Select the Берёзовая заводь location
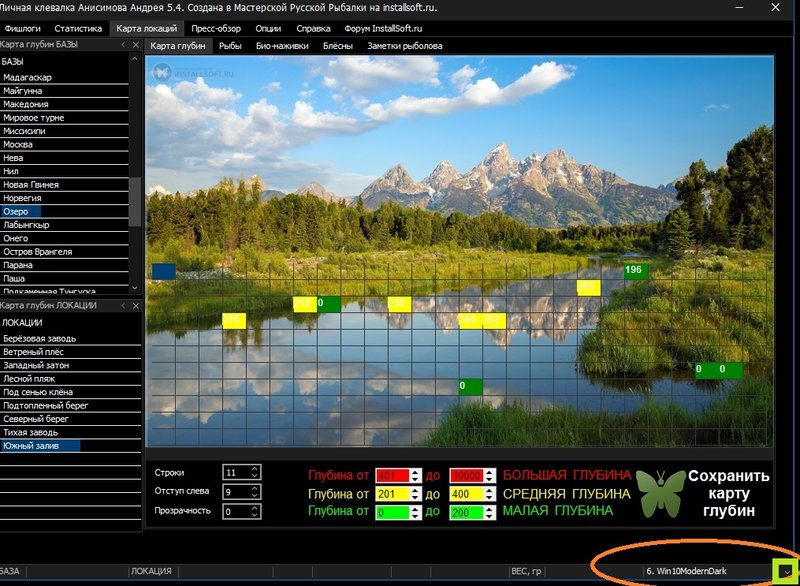 click(x=70, y=339)
